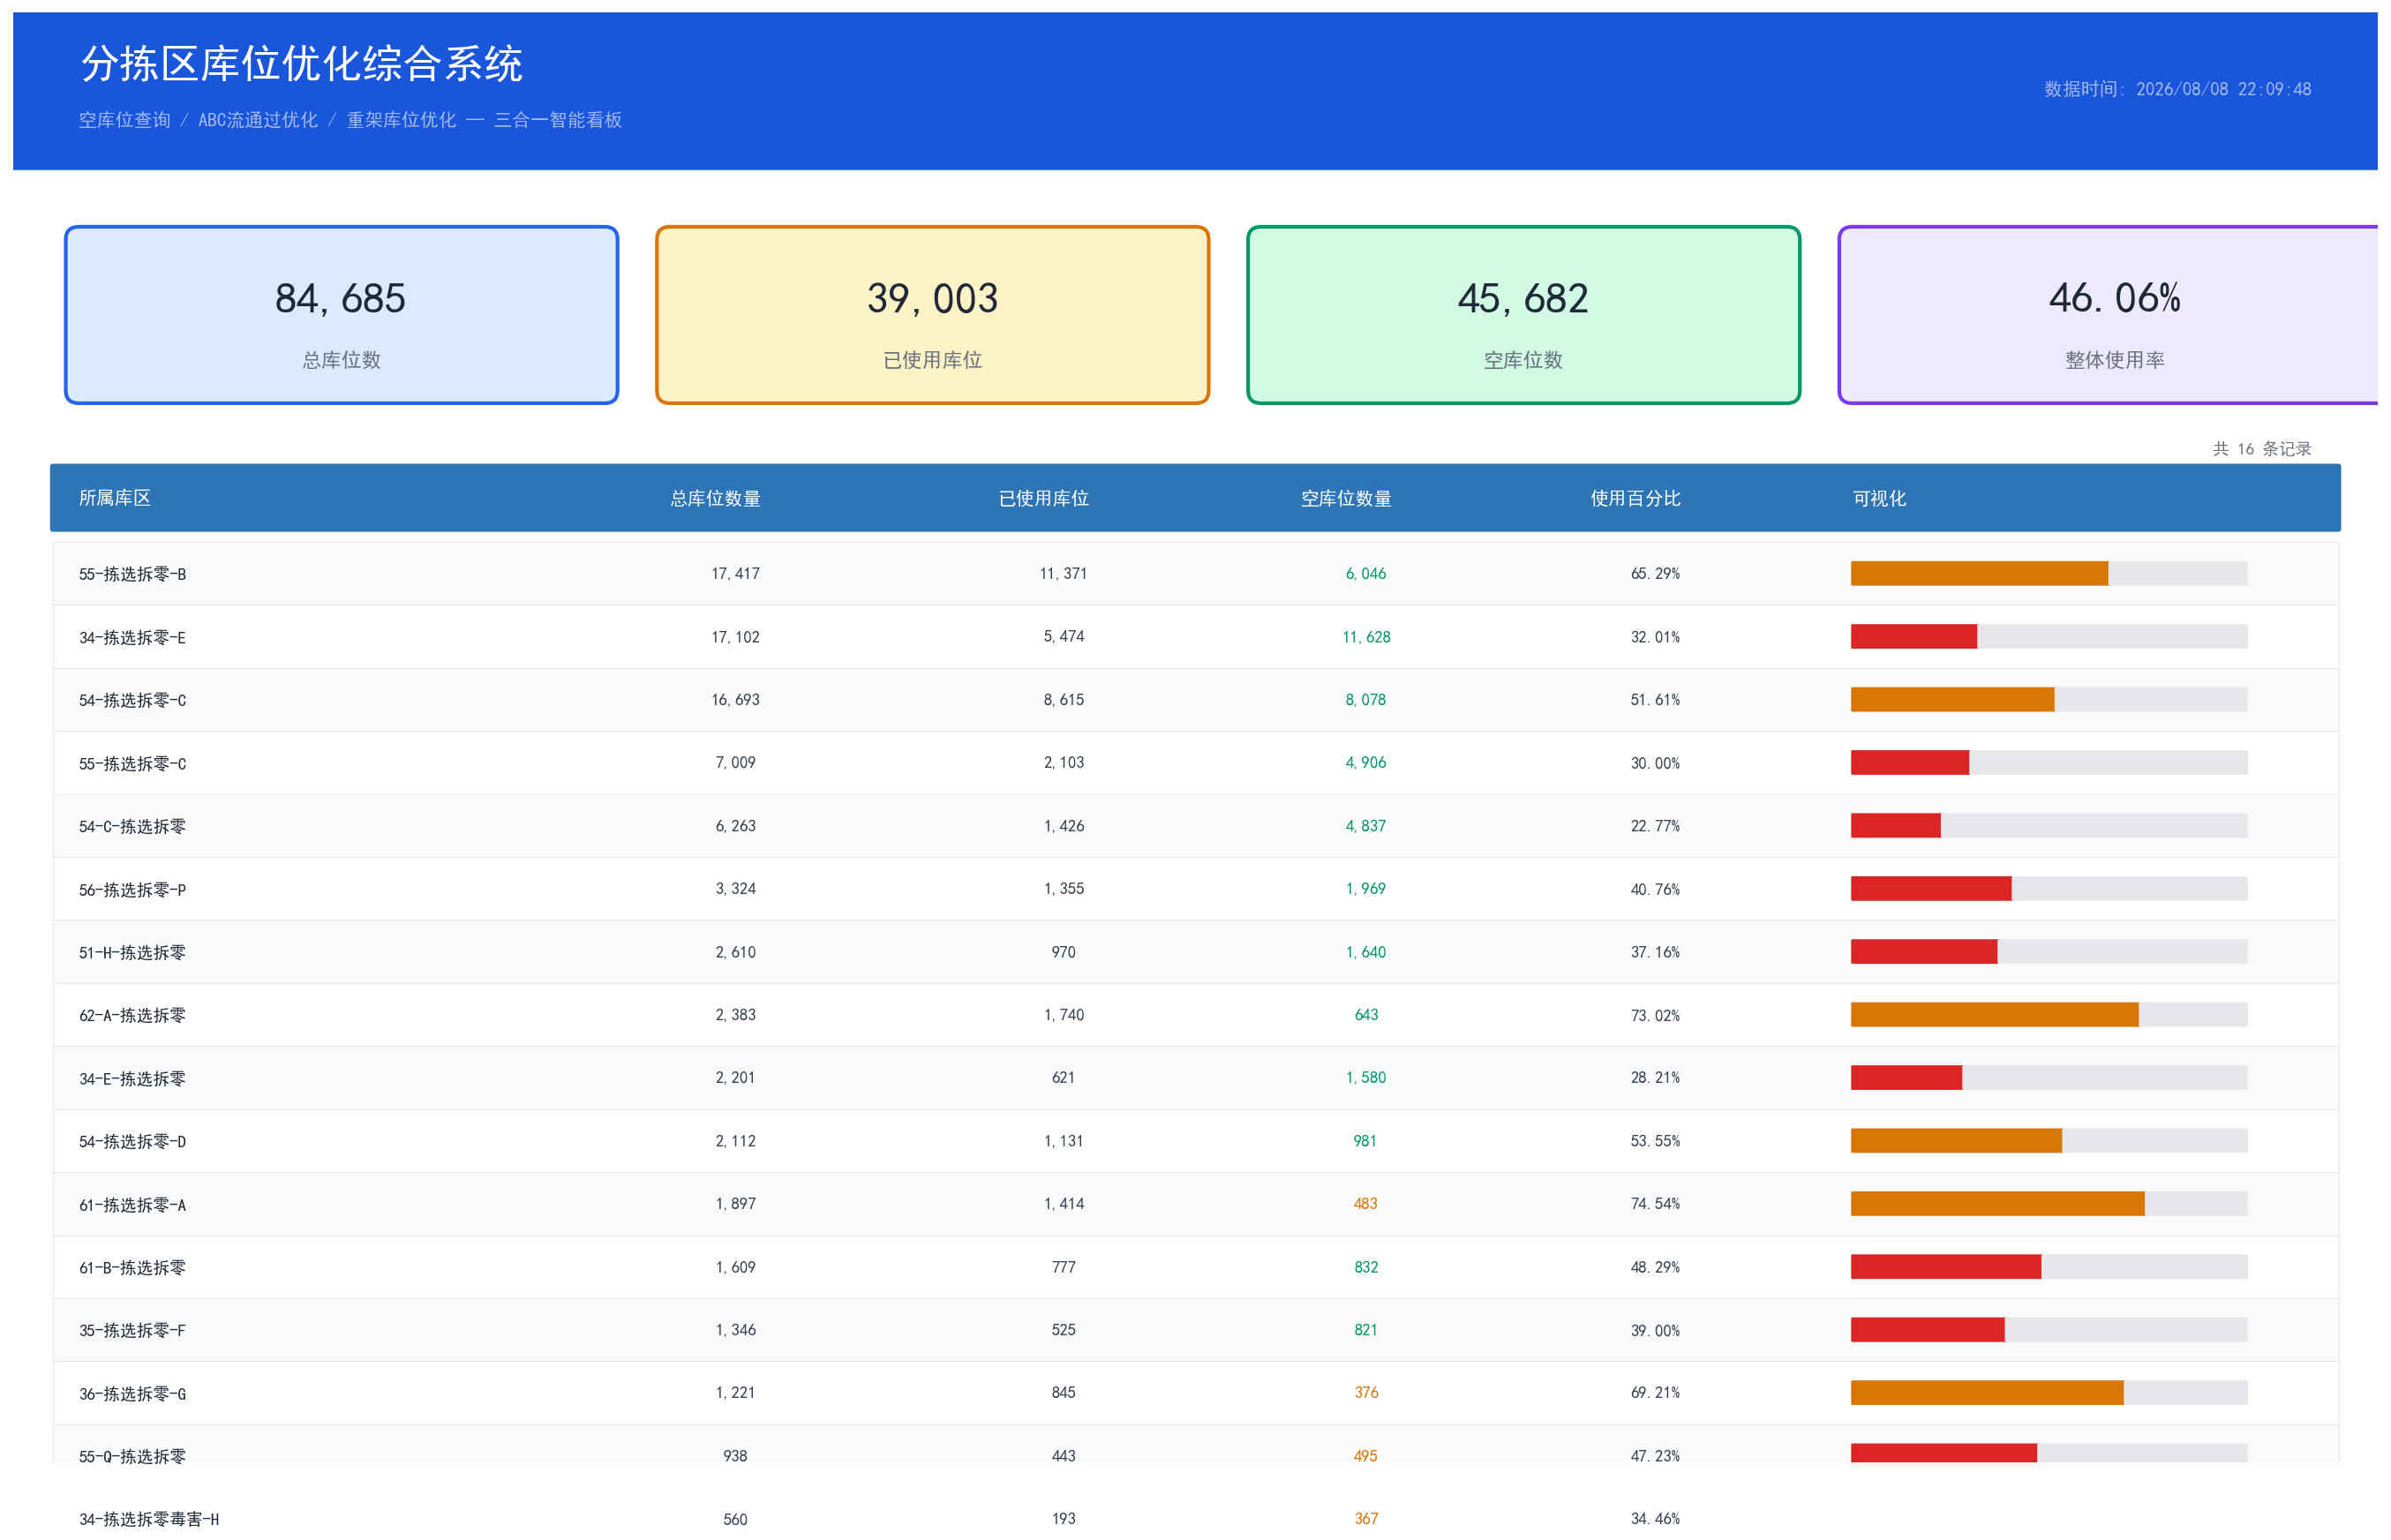Select the row name 34-E-拣选拆零
This screenshot has height=1540, width=2391.
tap(132, 1078)
